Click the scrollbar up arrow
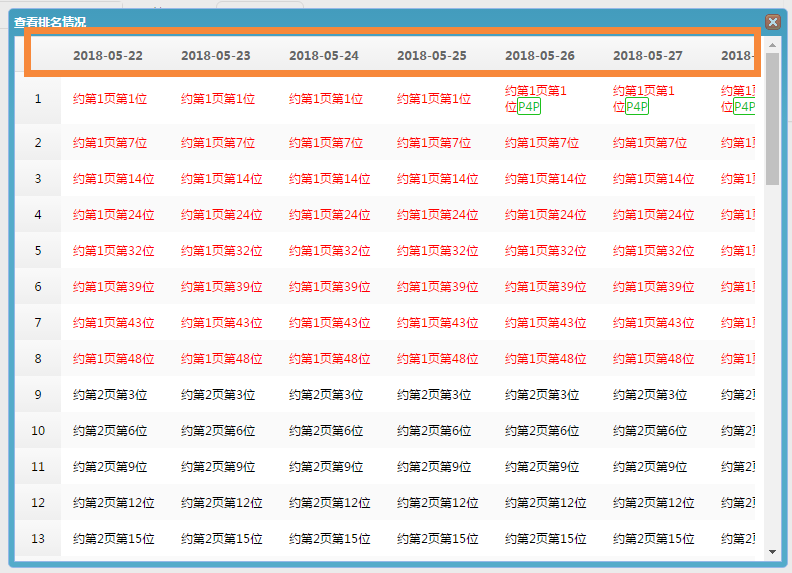This screenshot has height=573, width=792. [x=772, y=45]
